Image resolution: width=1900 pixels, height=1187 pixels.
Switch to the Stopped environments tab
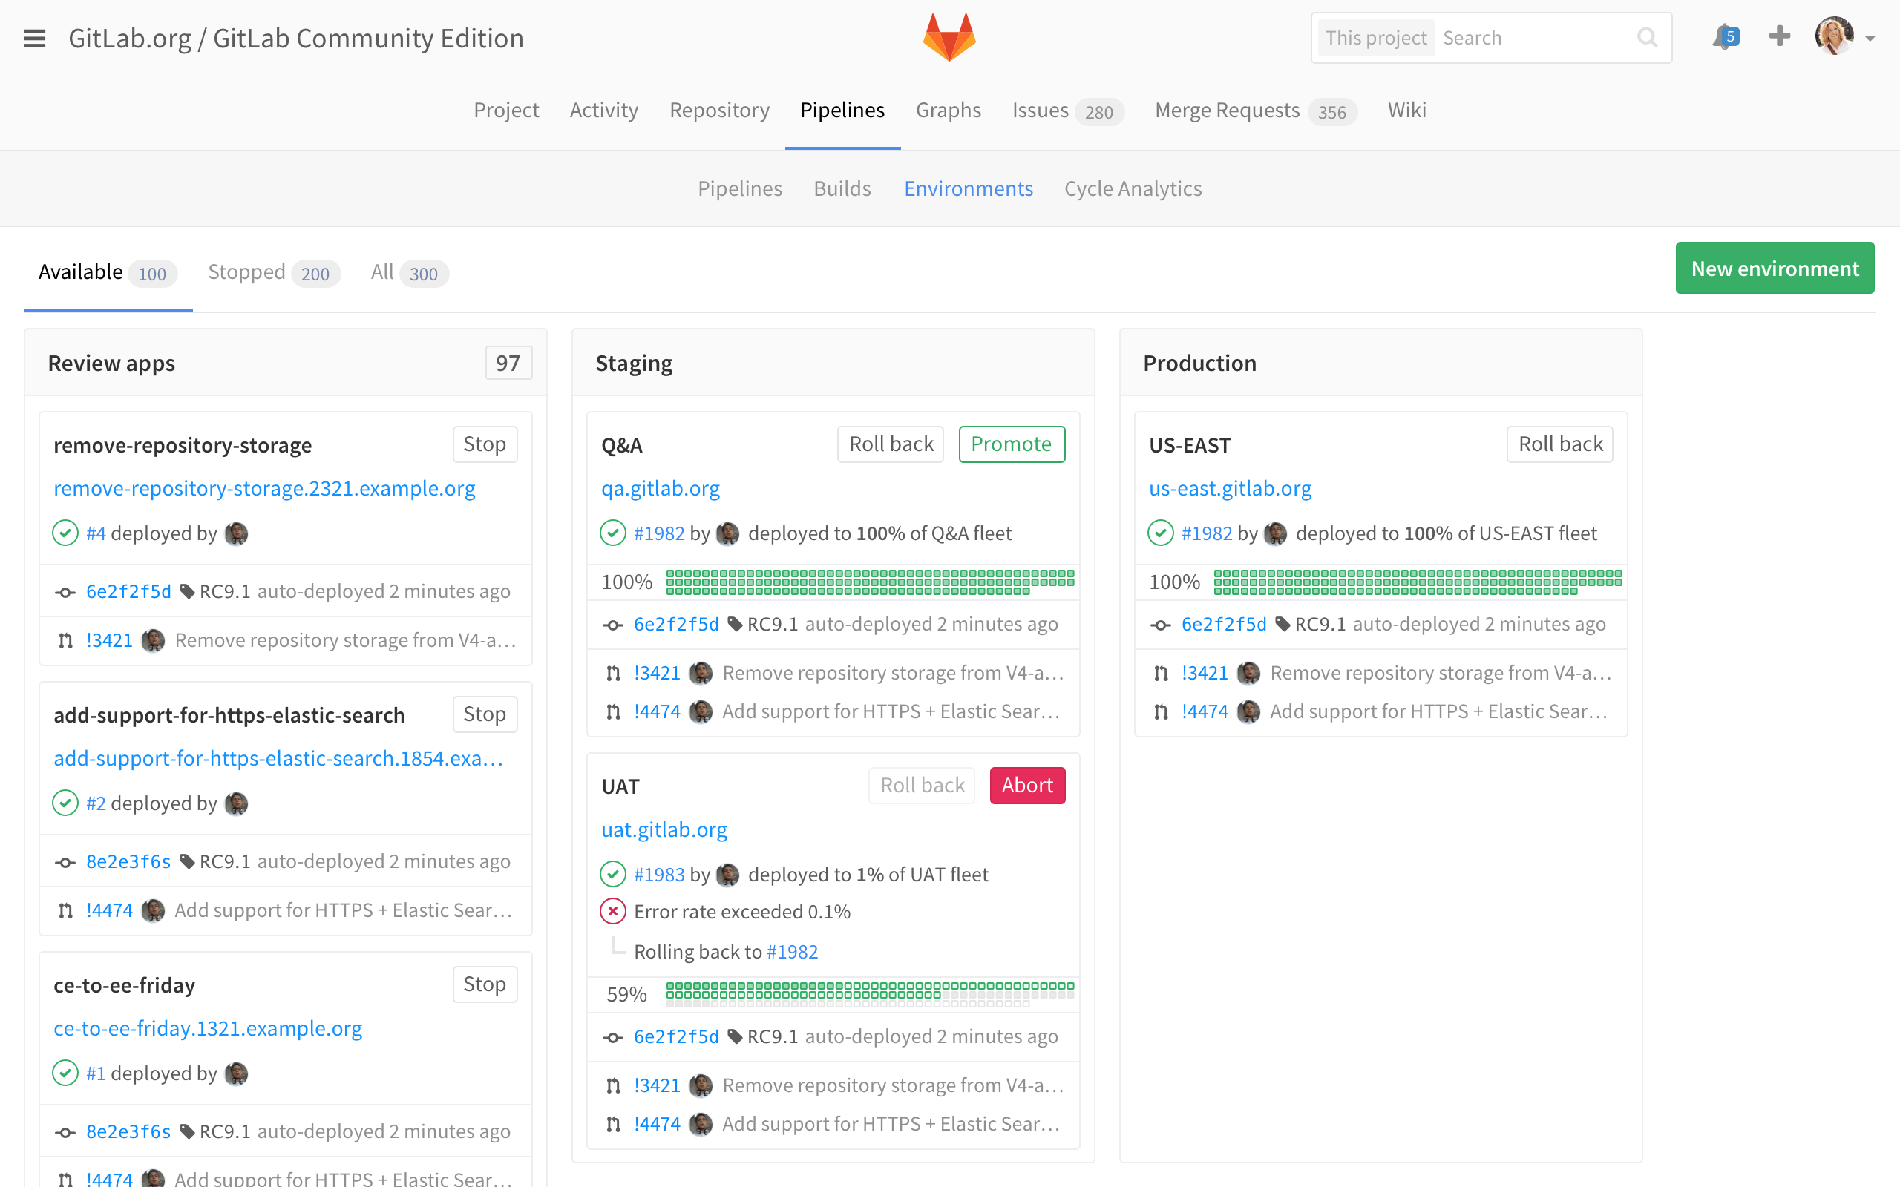pos(272,273)
